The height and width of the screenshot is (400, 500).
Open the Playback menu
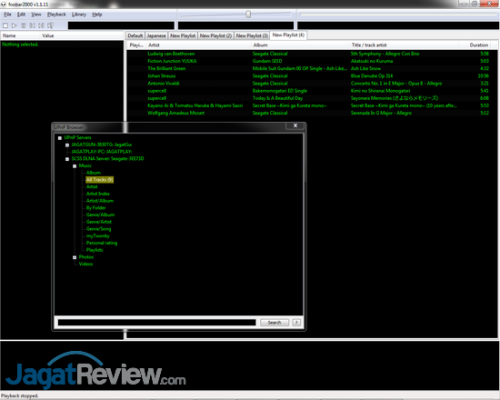coord(56,14)
